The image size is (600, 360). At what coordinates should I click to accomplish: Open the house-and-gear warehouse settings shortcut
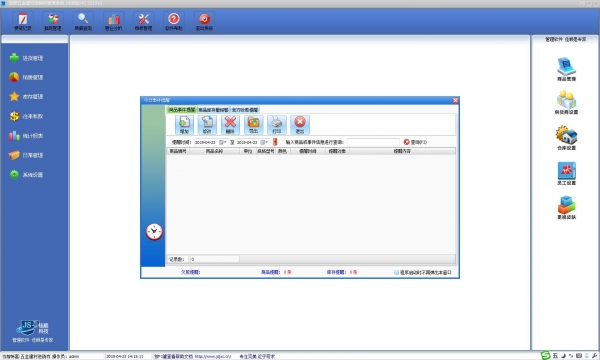tap(566, 137)
